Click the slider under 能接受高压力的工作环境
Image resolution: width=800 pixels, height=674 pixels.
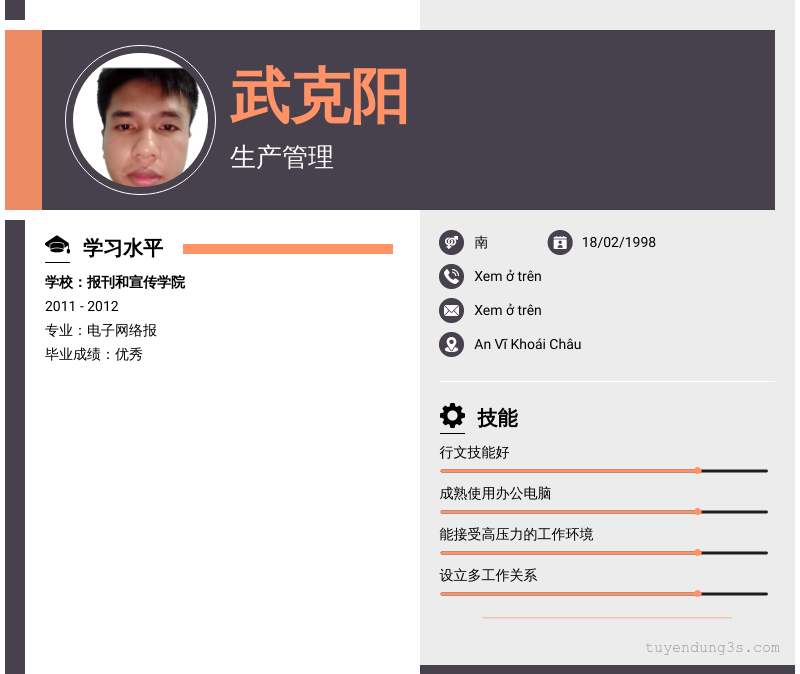point(604,553)
